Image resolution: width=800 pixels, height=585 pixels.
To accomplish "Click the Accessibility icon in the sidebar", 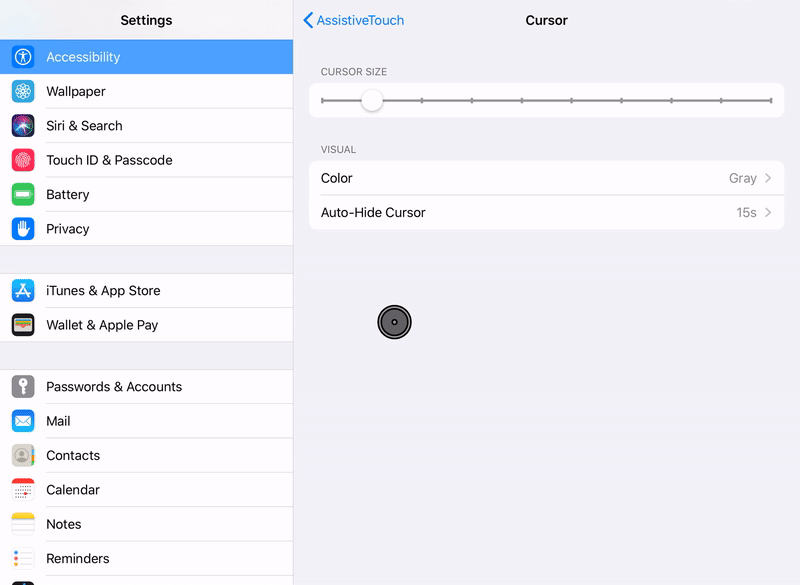I will click(x=21, y=57).
